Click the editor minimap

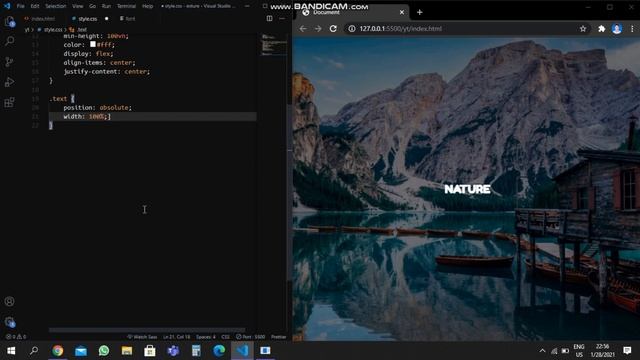pos(274,45)
